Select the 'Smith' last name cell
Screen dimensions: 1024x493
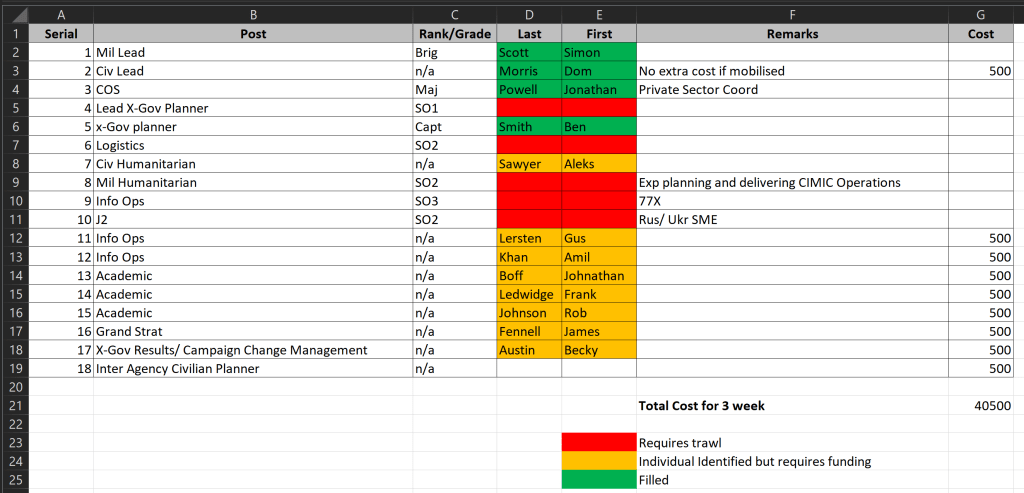coord(529,127)
